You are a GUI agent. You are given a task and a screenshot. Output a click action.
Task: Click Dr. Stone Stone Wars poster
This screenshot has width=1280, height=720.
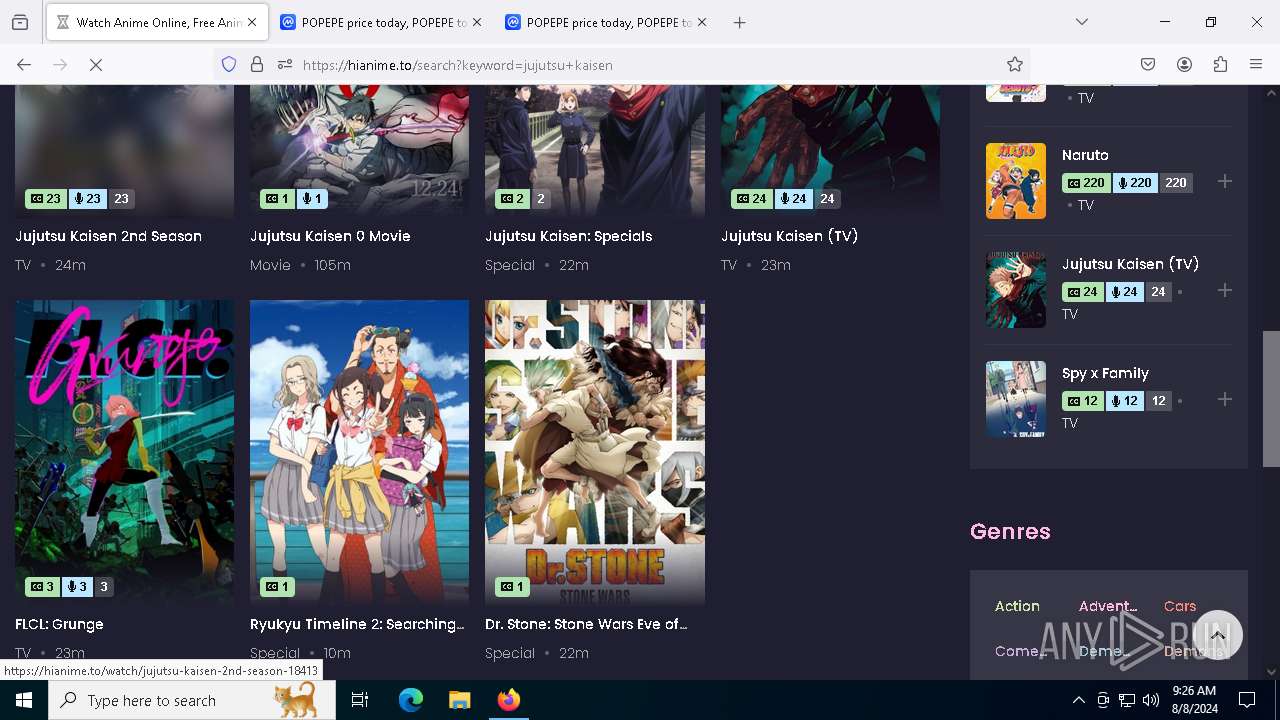click(595, 452)
